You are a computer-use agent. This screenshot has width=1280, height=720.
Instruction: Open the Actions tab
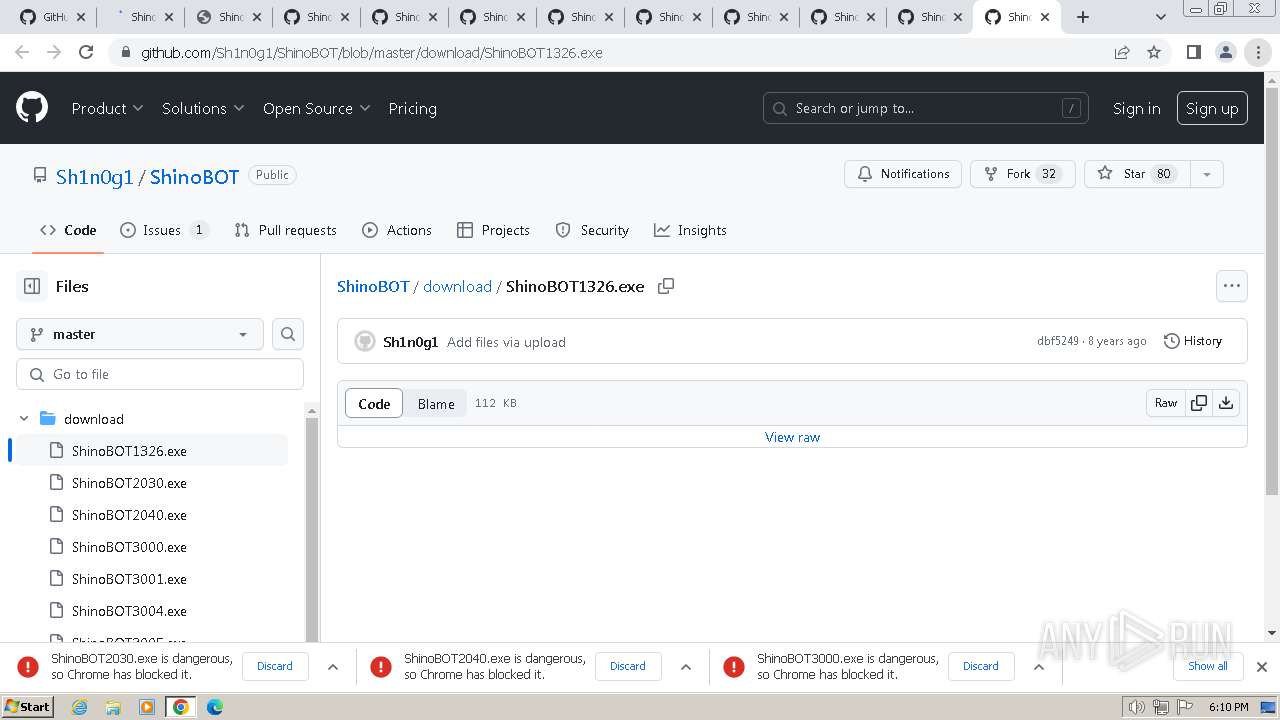tap(397, 230)
